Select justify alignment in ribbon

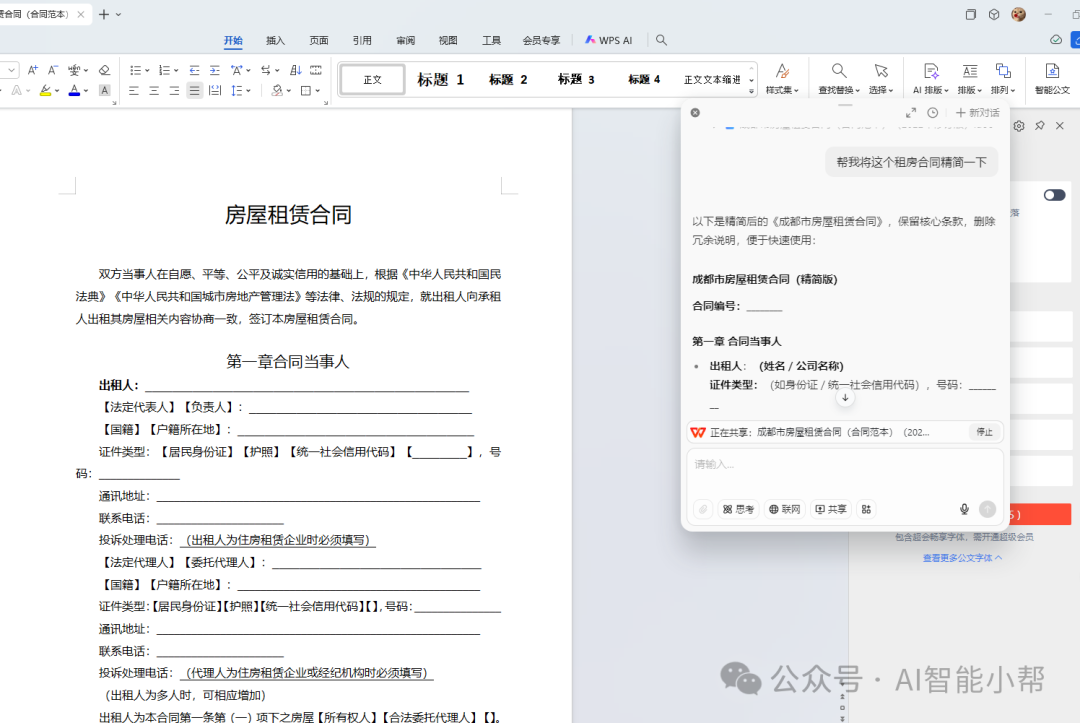pyautogui.click(x=195, y=90)
